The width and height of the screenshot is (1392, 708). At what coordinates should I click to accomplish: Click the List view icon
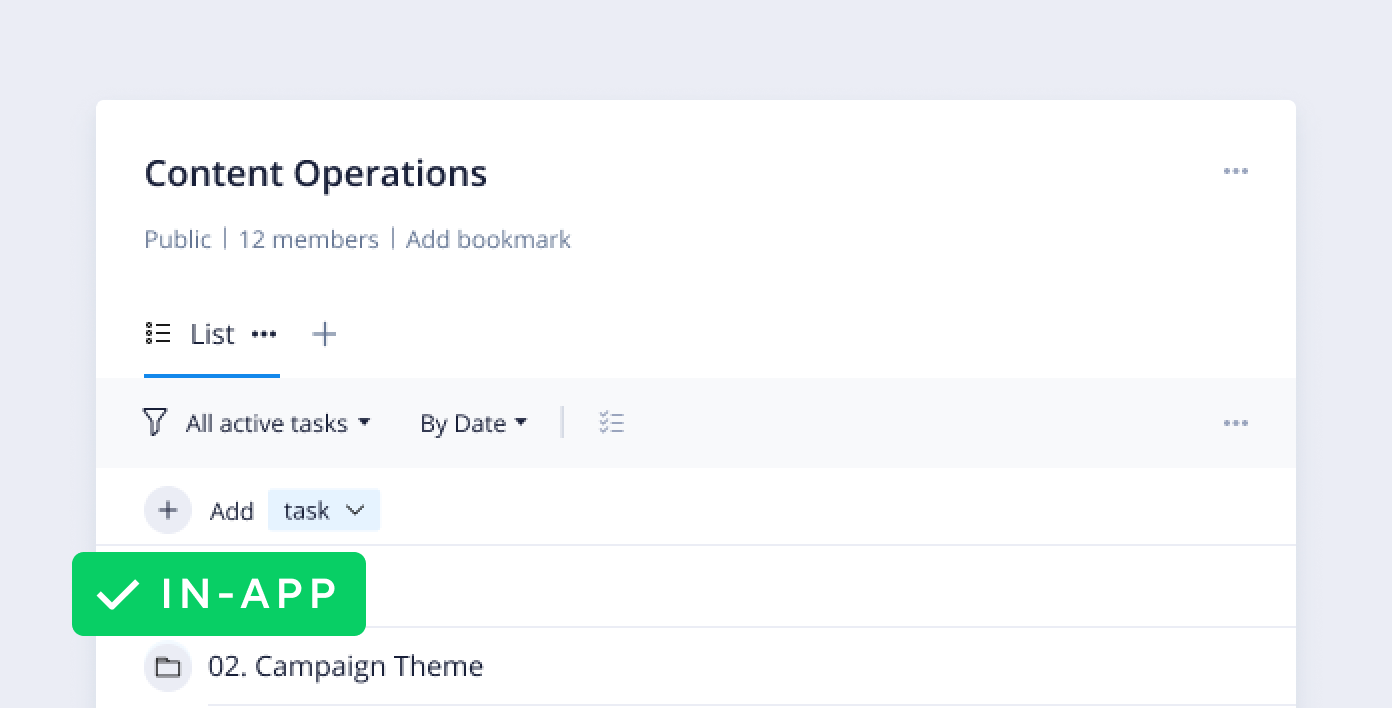pos(158,333)
